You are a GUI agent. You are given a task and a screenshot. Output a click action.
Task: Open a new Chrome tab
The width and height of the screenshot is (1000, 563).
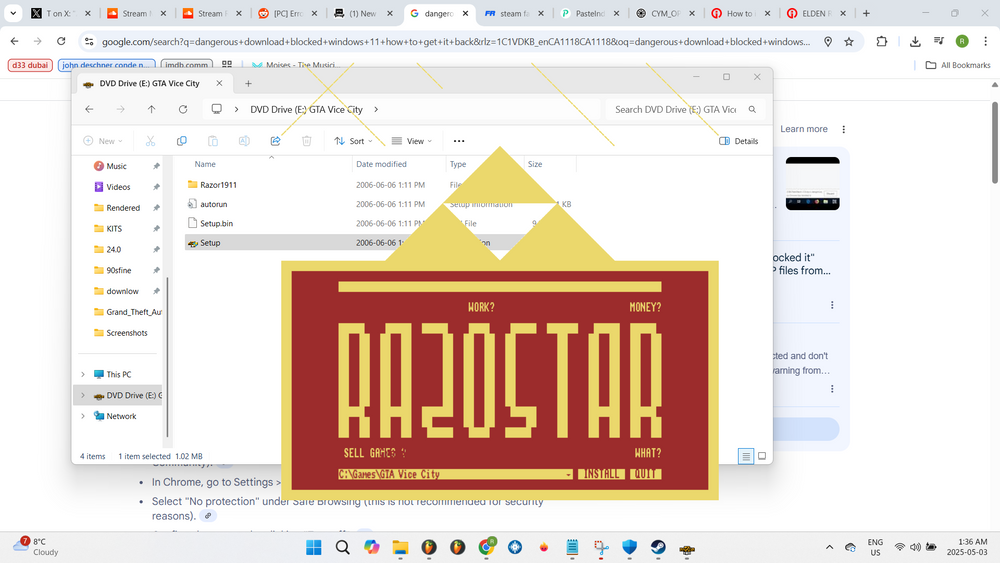click(x=866, y=13)
